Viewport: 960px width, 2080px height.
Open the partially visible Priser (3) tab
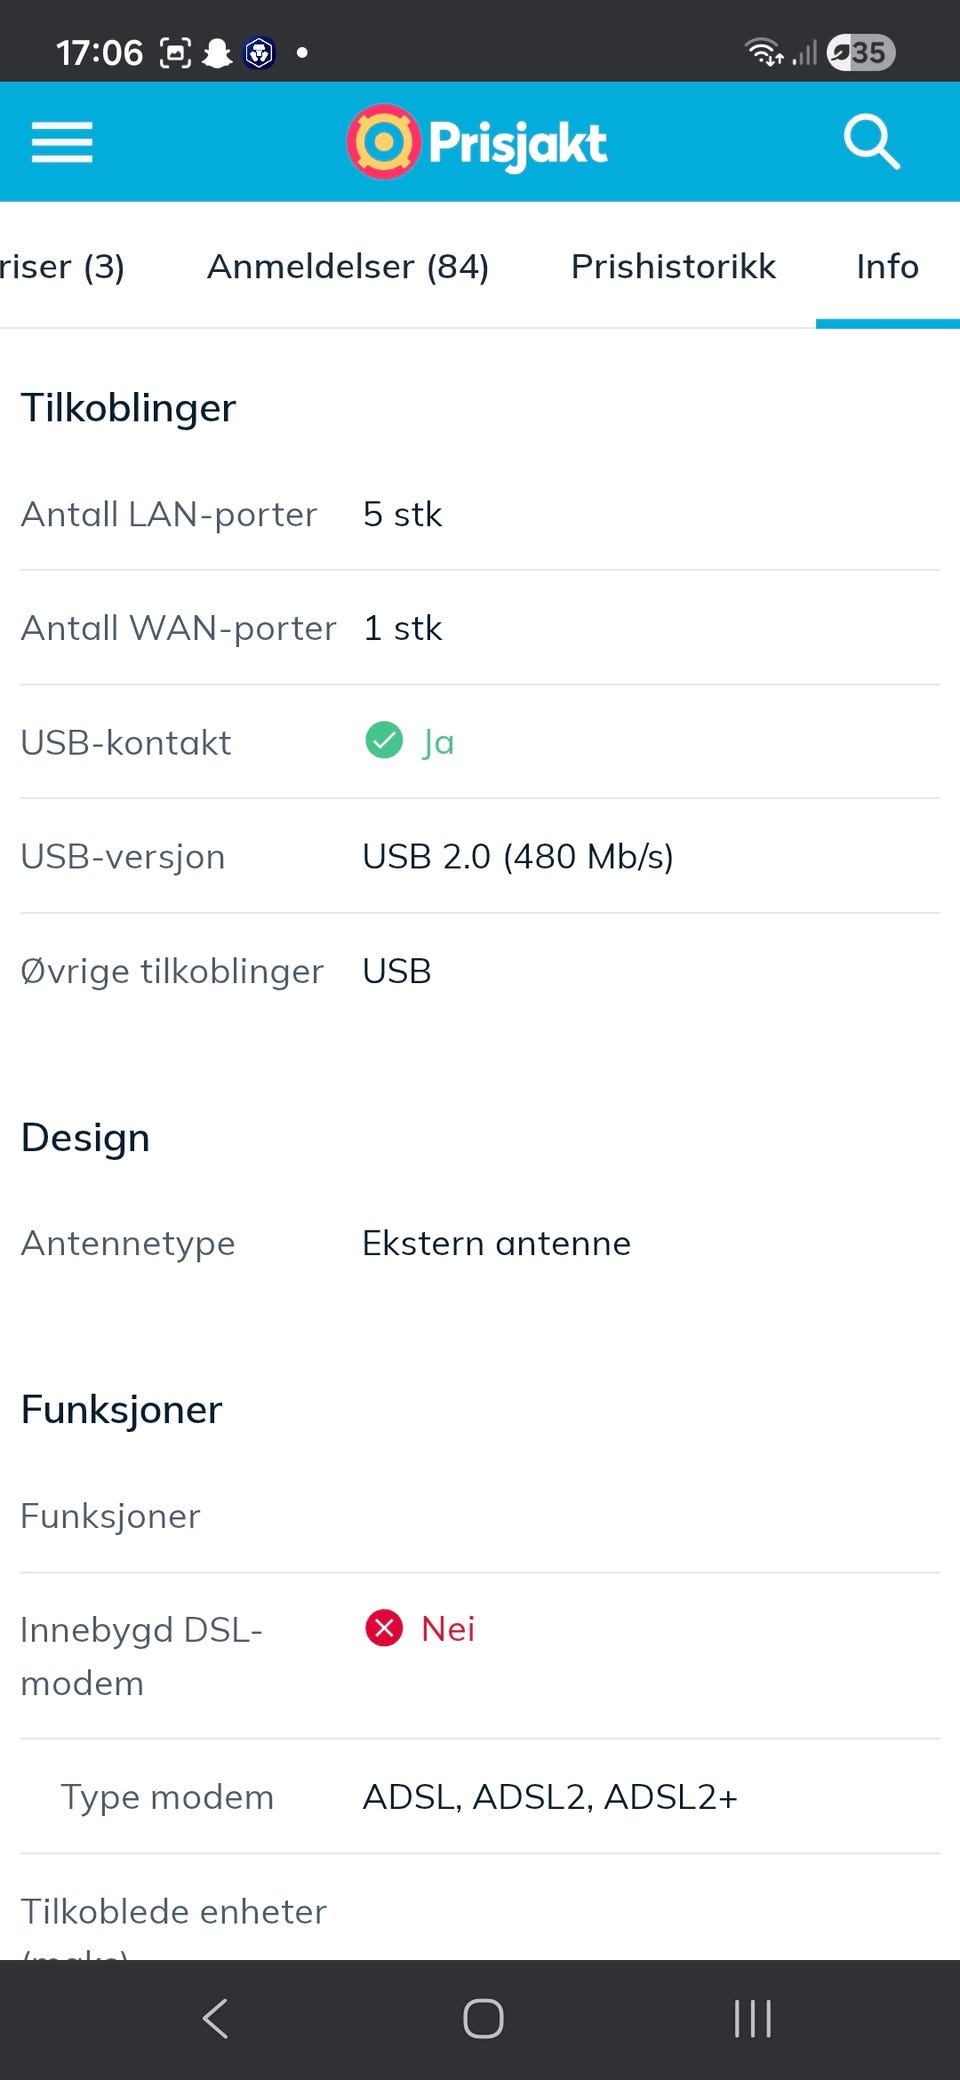point(62,266)
